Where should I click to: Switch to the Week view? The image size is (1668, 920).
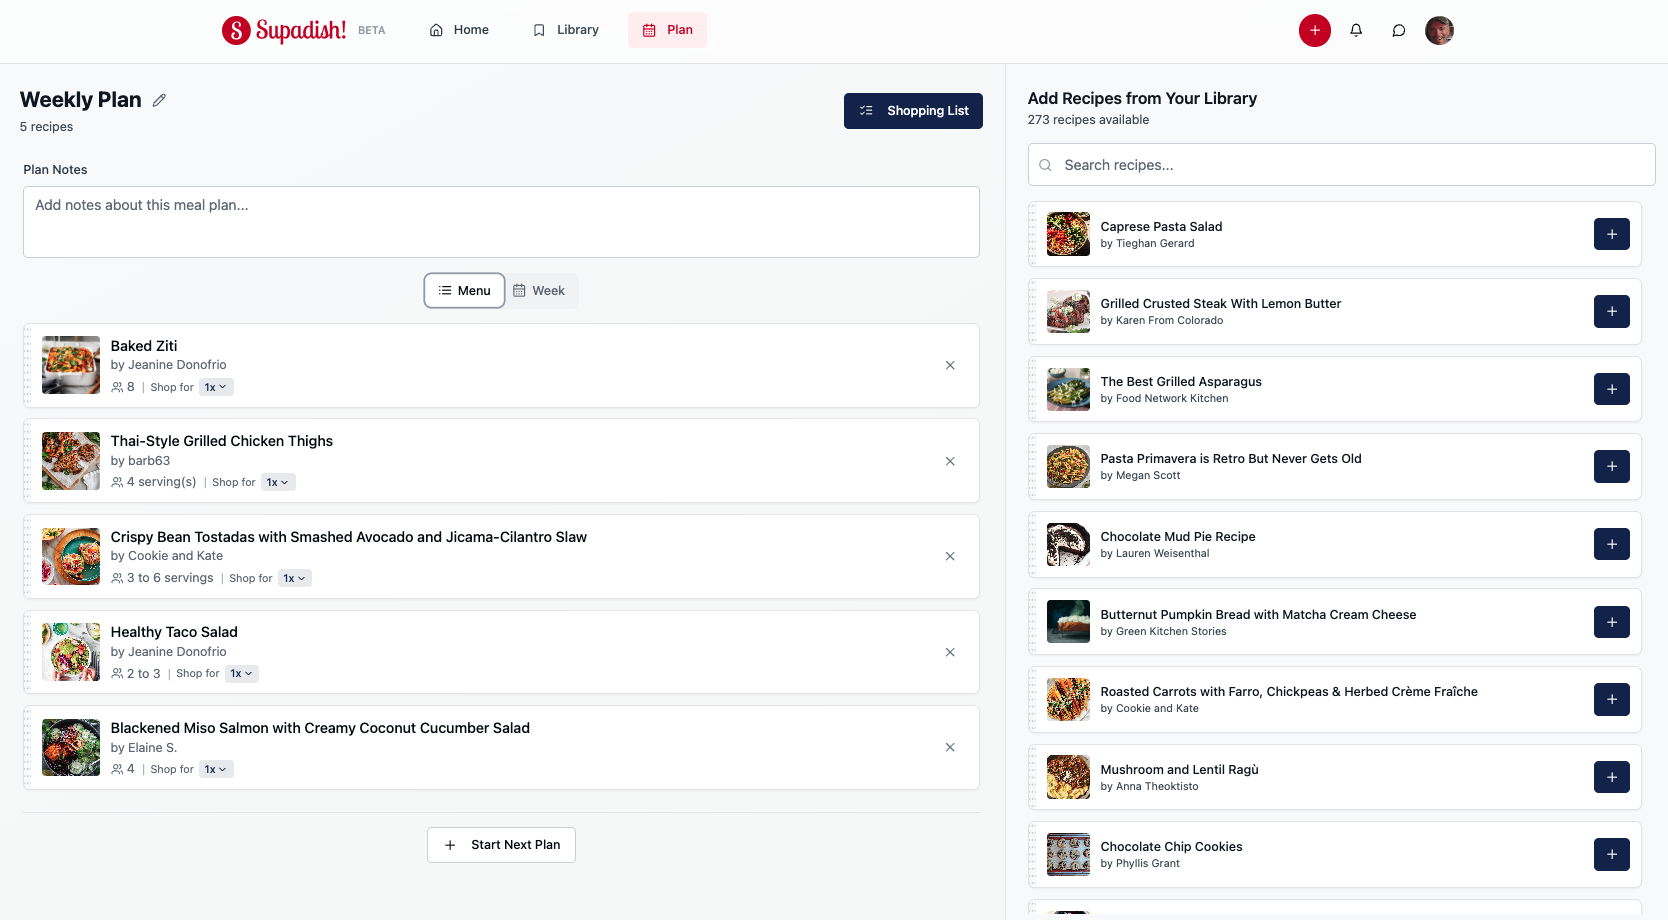click(541, 290)
